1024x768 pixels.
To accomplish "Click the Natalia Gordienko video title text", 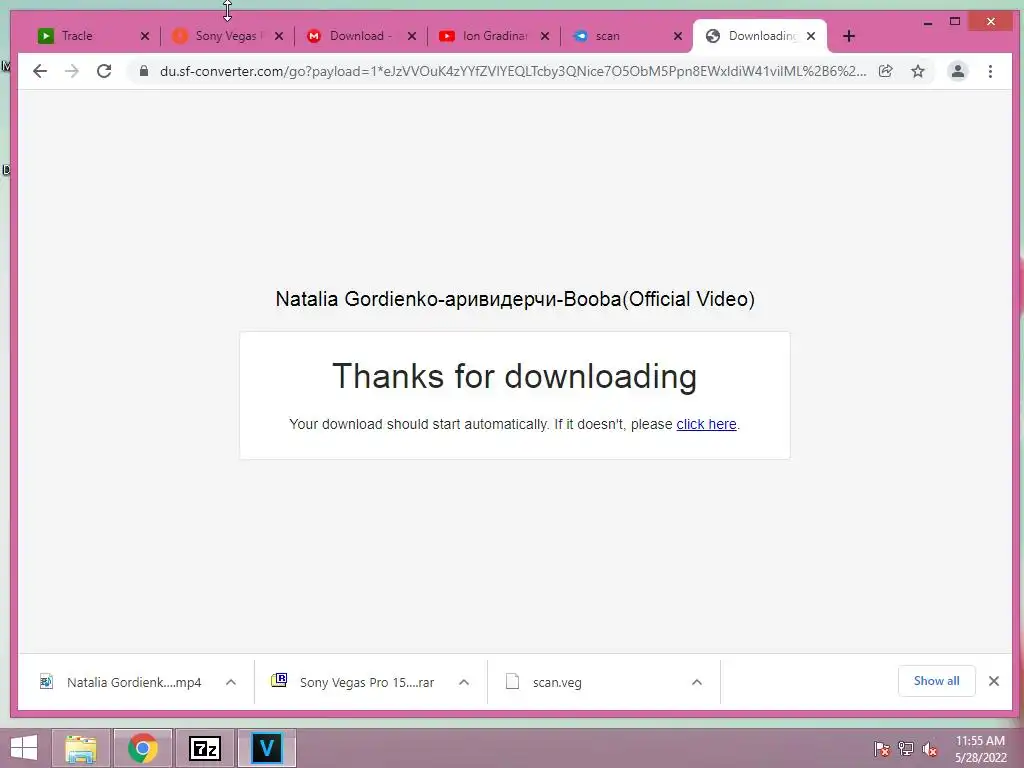I will 515,299.
